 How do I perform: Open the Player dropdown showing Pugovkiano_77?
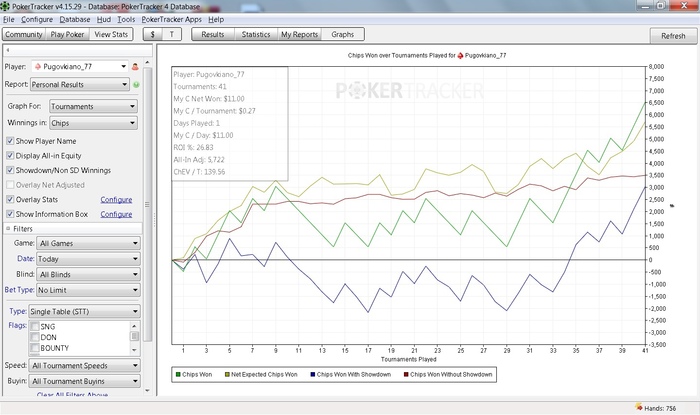[80, 66]
